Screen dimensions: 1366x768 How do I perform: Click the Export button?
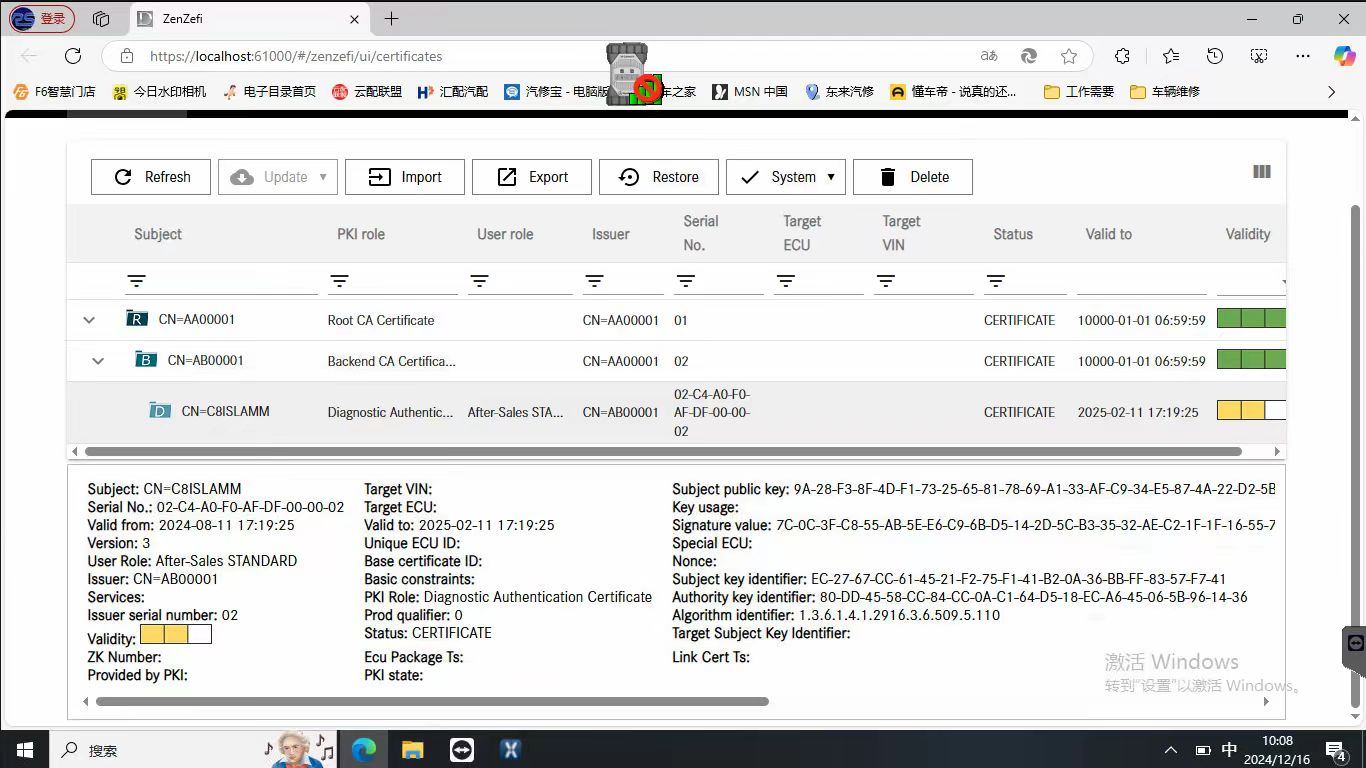click(532, 177)
